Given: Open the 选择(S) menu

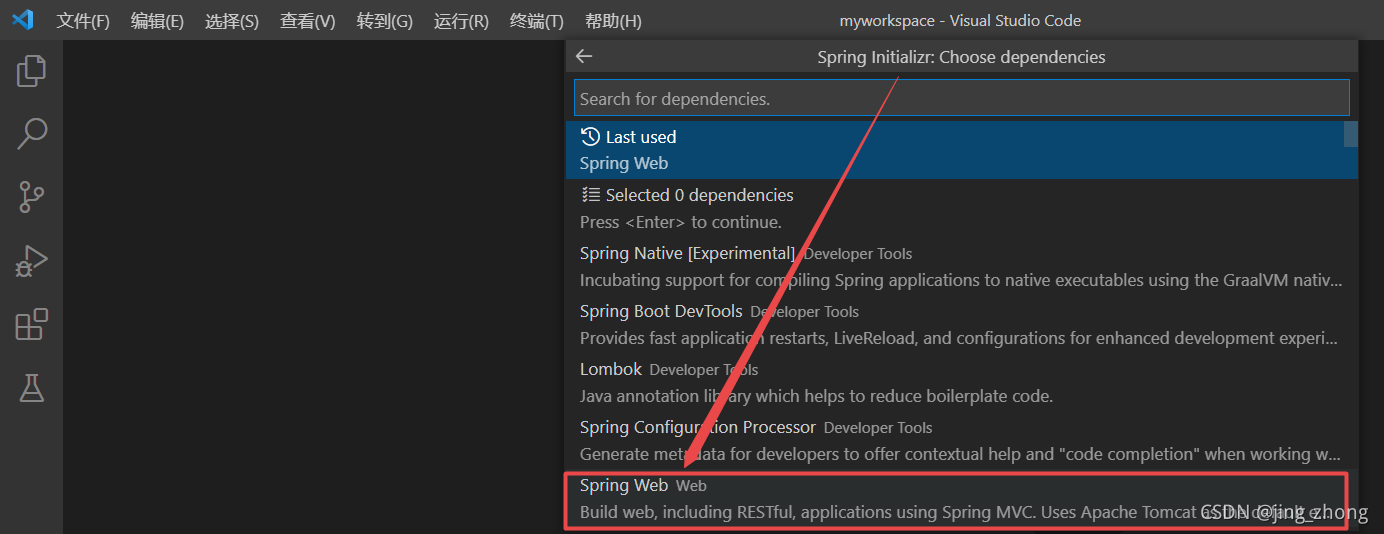Looking at the screenshot, I should tap(231, 21).
